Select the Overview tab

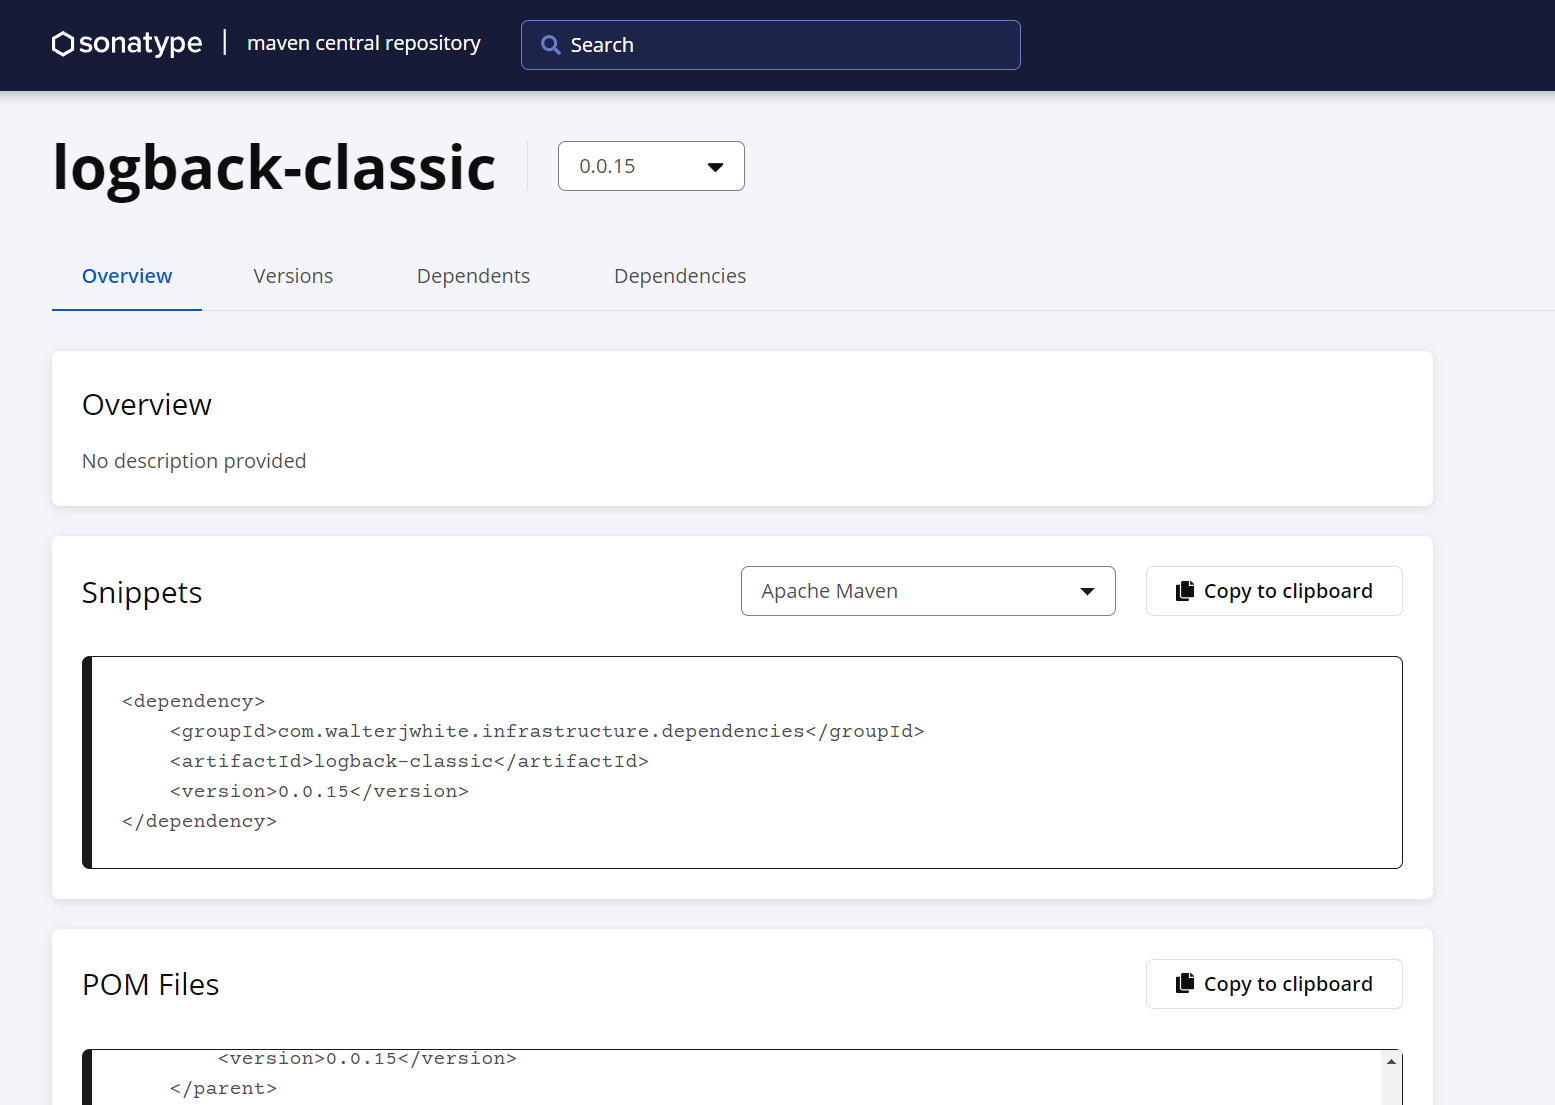(127, 276)
